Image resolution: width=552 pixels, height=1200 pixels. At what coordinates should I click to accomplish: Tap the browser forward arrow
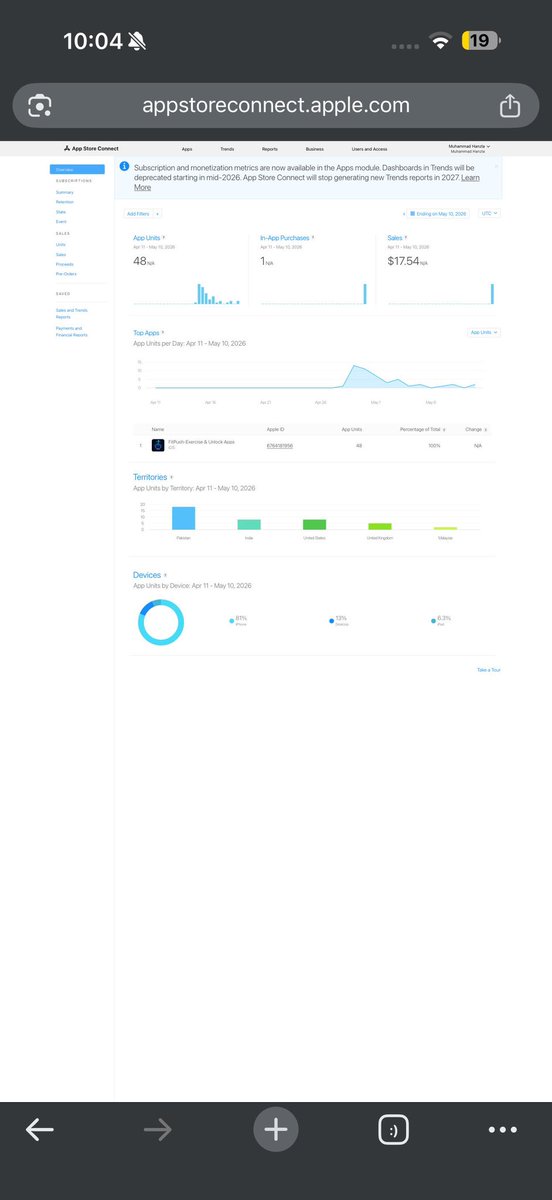(158, 1129)
